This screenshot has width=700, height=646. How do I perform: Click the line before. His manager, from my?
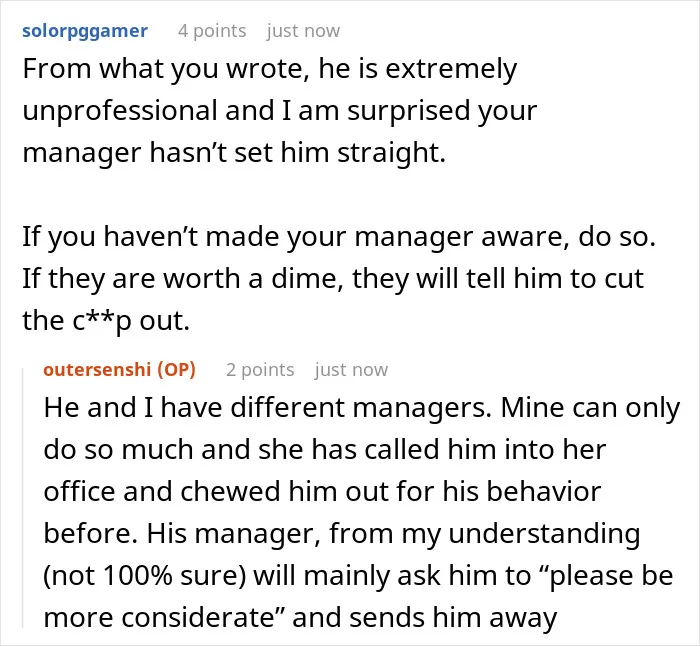[342, 534]
